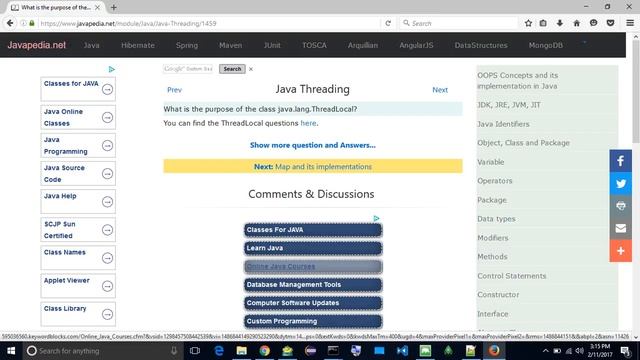Follow the 'here' ThreadLocal questions link
Image resolution: width=640 pixels, height=360 pixels.
(x=308, y=123)
